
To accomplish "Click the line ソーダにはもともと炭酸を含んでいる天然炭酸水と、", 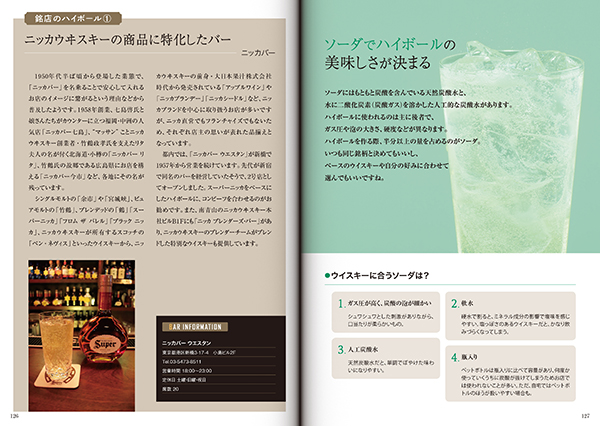I will [396, 93].
